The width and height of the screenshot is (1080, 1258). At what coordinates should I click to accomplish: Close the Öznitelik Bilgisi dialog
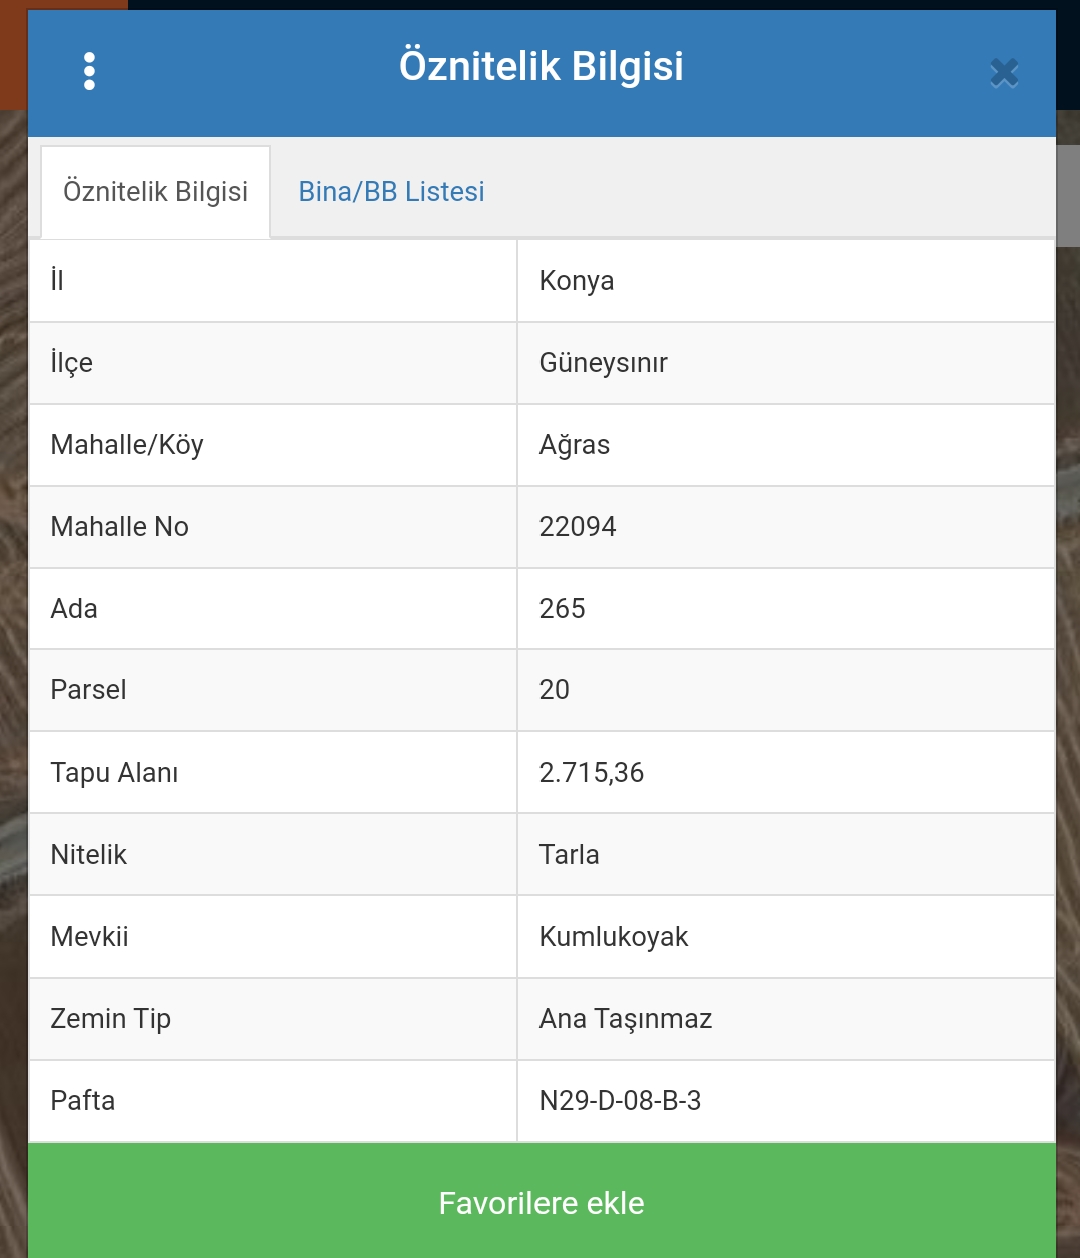pyautogui.click(x=1004, y=72)
